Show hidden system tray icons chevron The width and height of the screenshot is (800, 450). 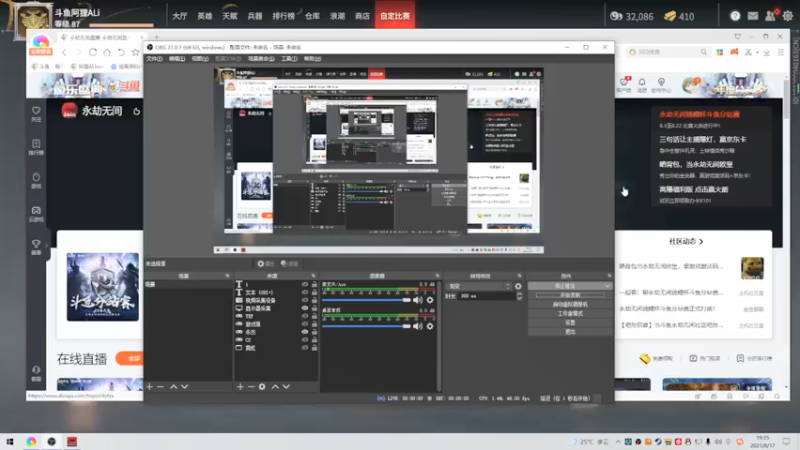tap(618, 442)
